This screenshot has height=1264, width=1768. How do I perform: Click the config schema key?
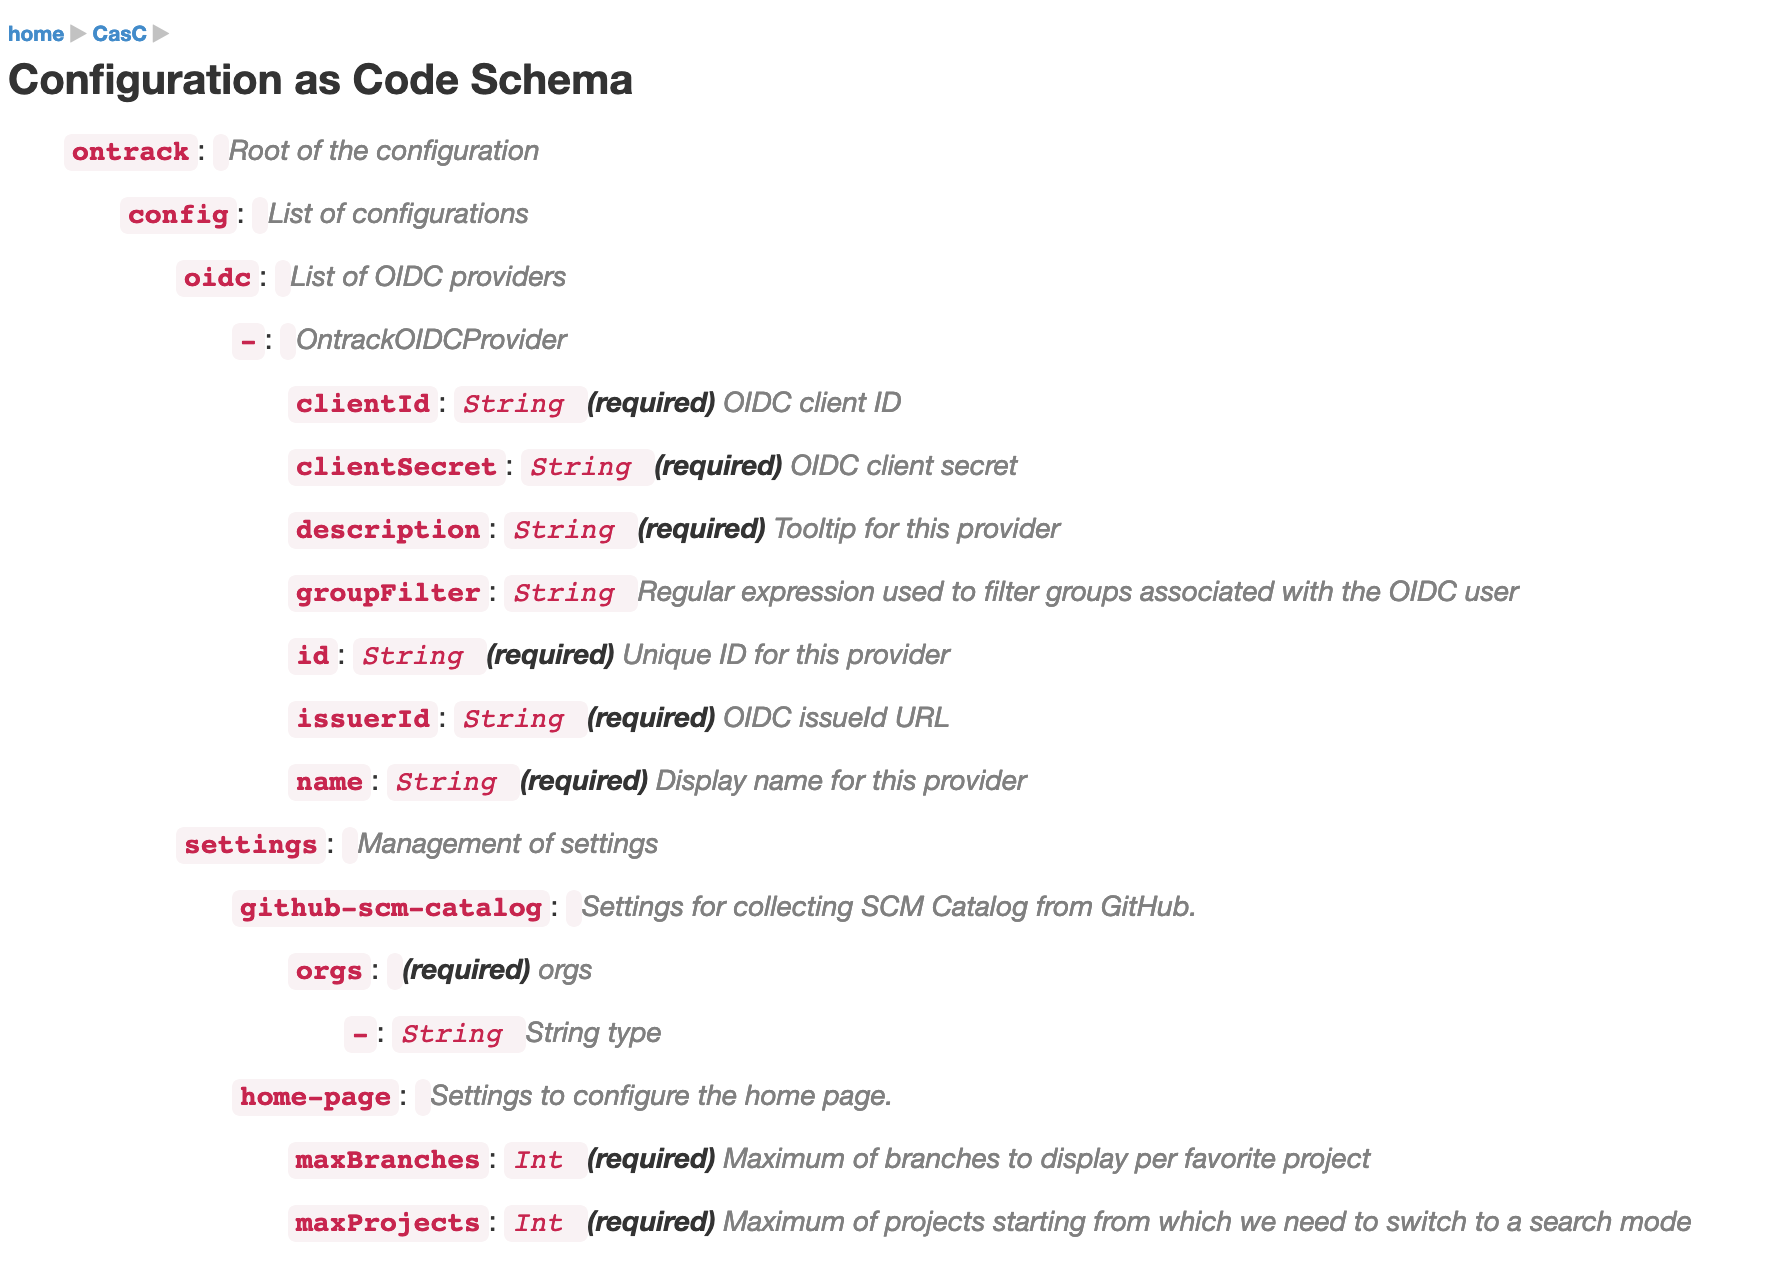click(x=178, y=215)
